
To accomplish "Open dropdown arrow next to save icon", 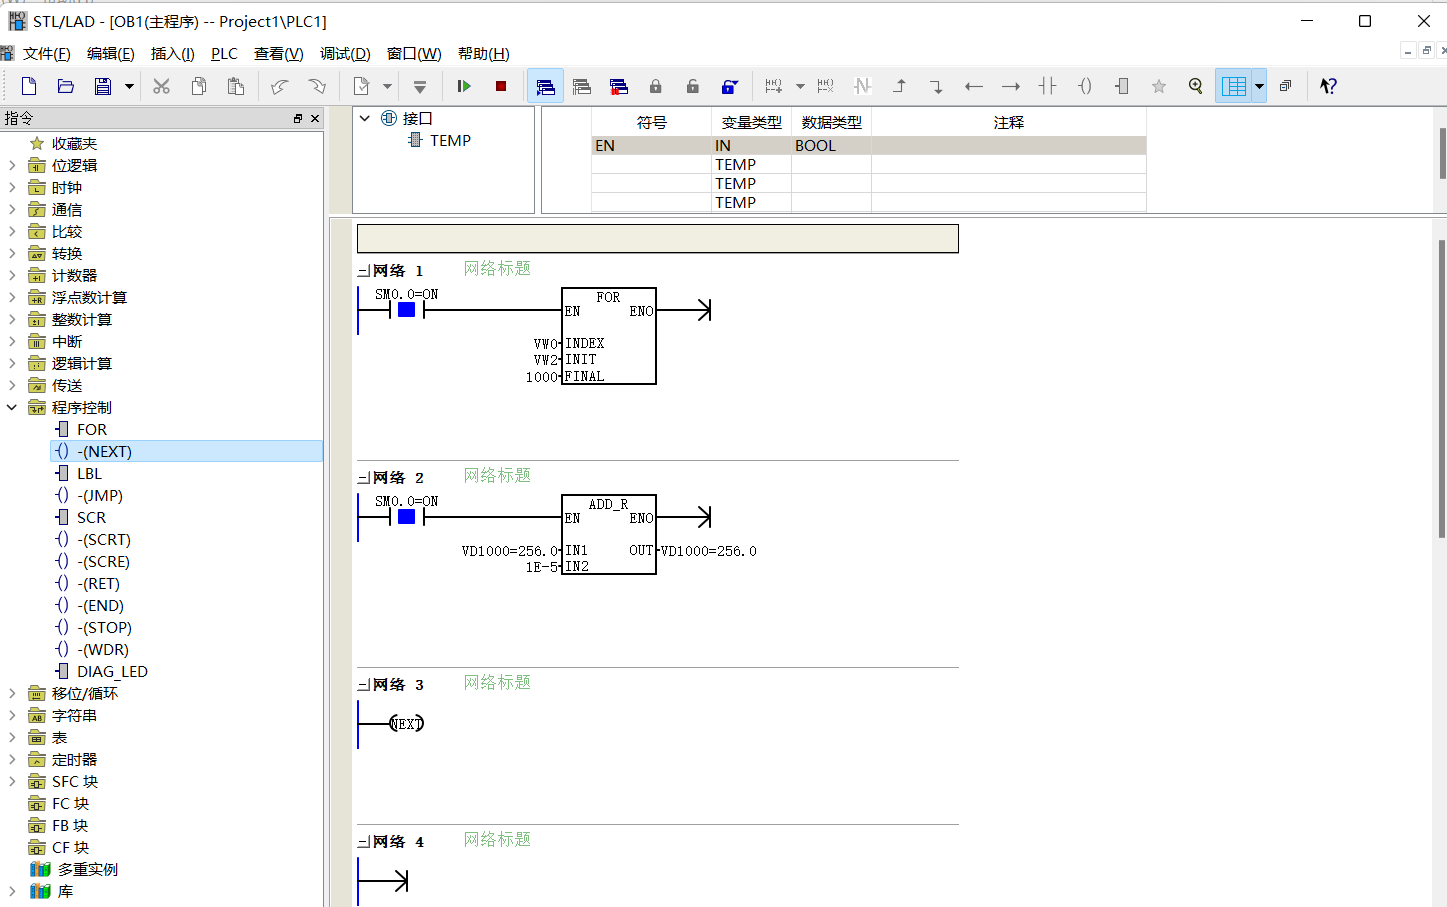I will click(x=129, y=86).
